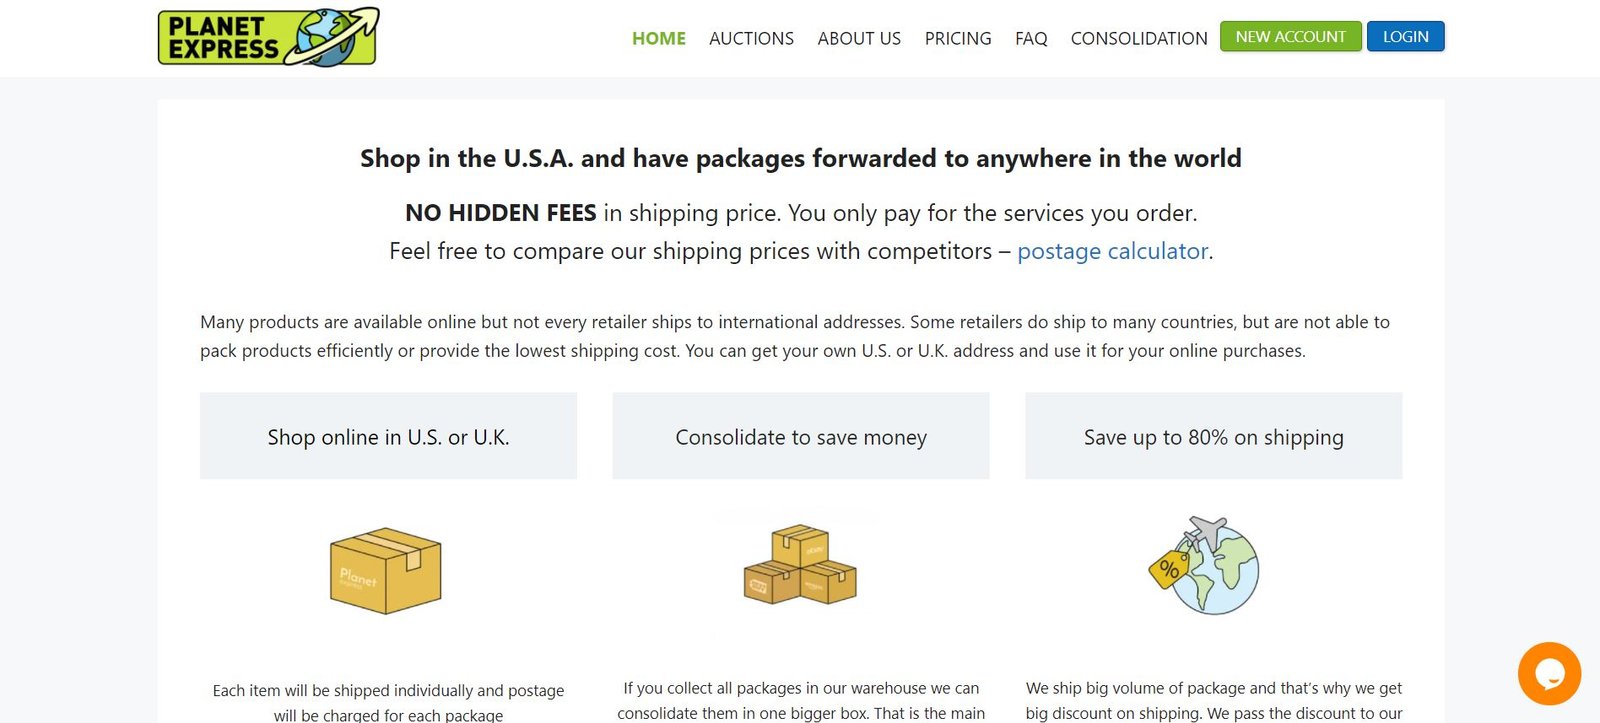Image resolution: width=1600 pixels, height=723 pixels.
Task: Open the ABOUT US section
Action: point(859,38)
